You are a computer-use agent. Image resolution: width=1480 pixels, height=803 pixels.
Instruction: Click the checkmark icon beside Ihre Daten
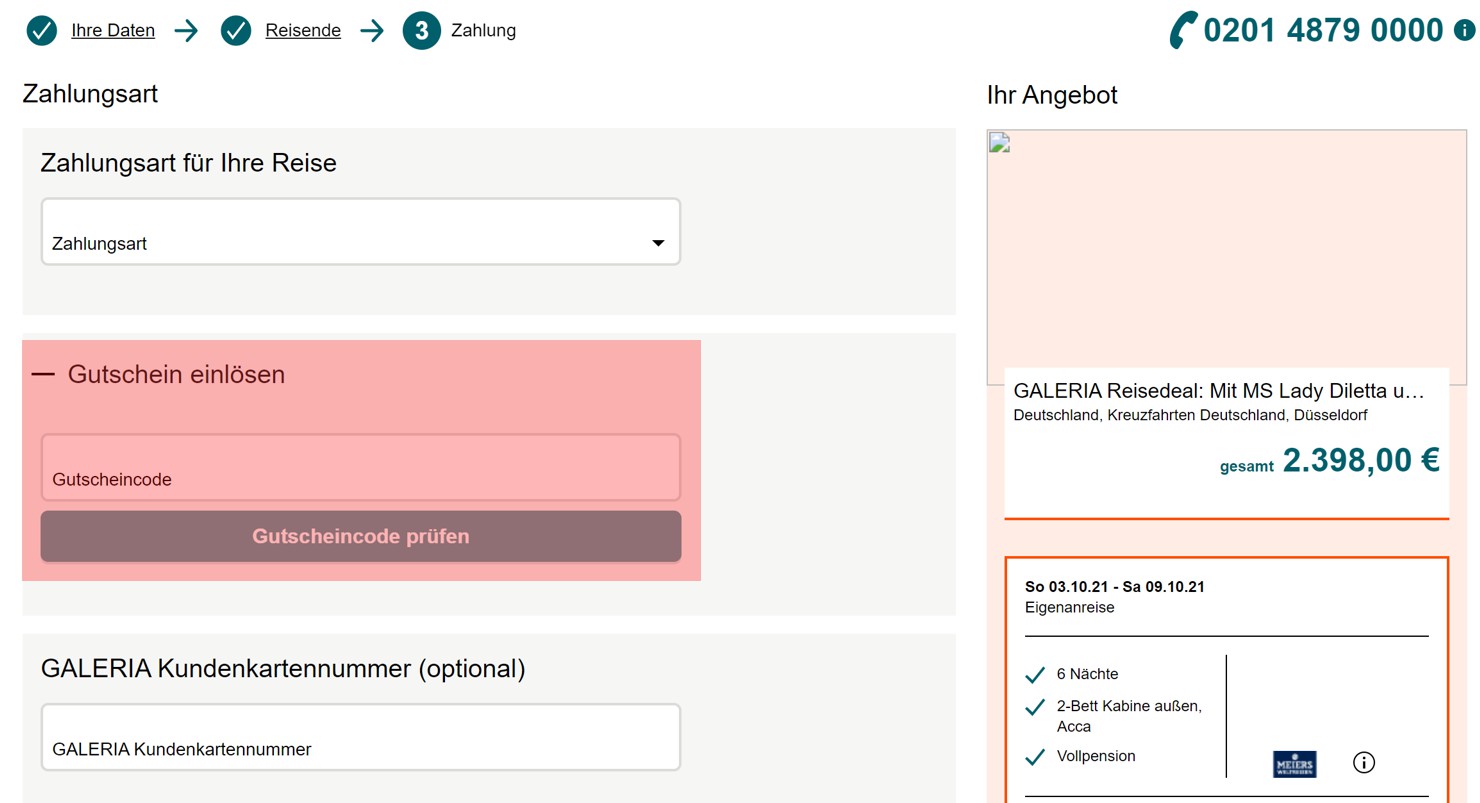[41, 31]
